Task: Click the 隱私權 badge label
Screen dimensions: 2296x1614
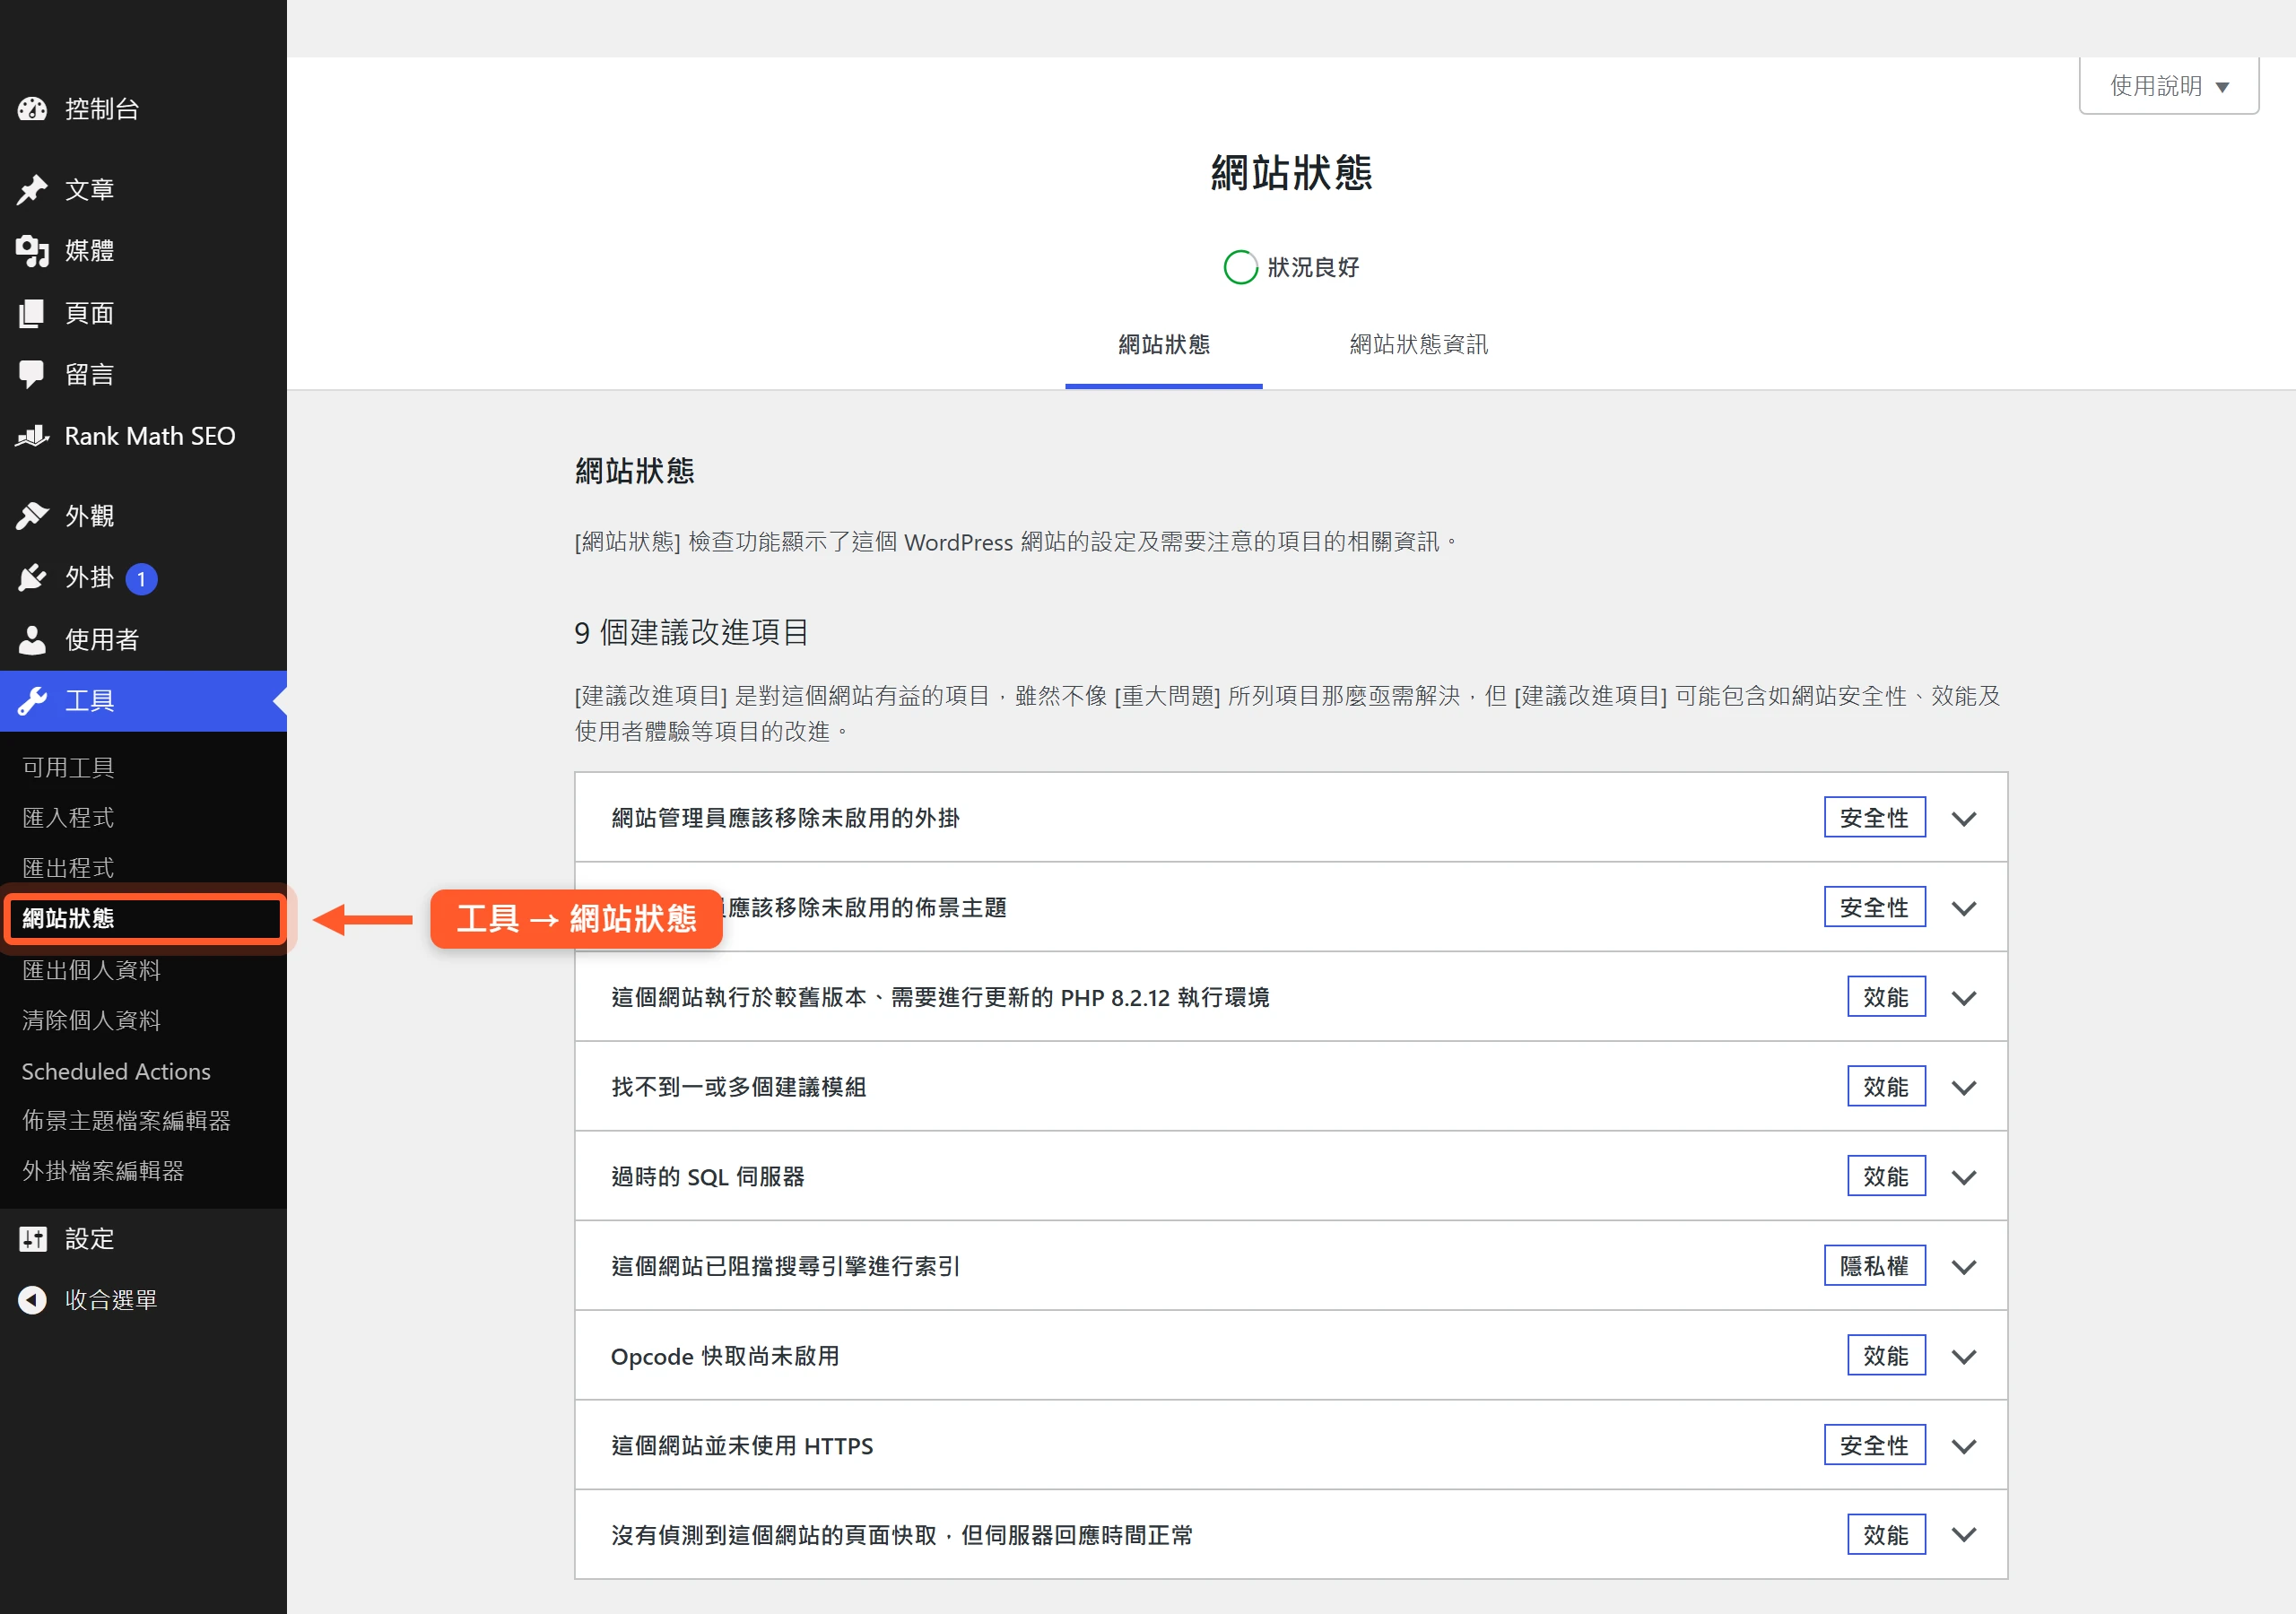Action: pyautogui.click(x=1874, y=1267)
